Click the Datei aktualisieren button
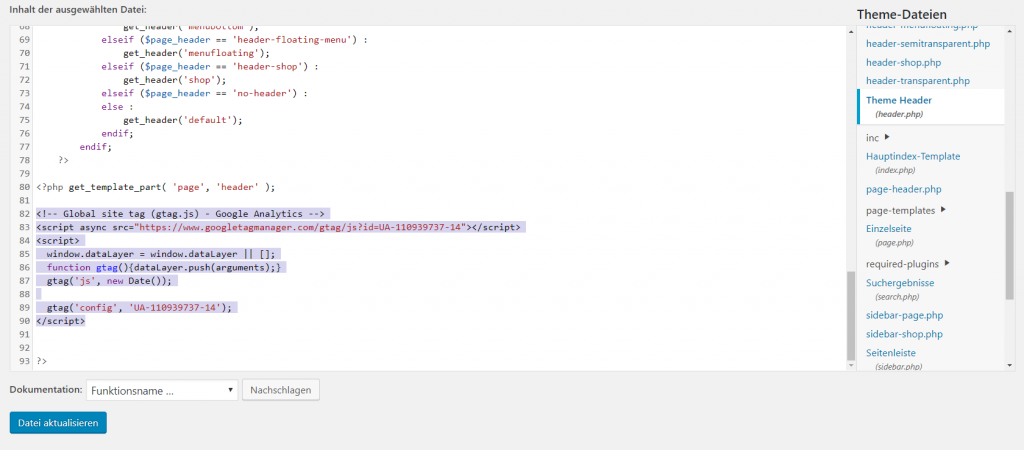The width and height of the screenshot is (1024, 450). (58, 423)
